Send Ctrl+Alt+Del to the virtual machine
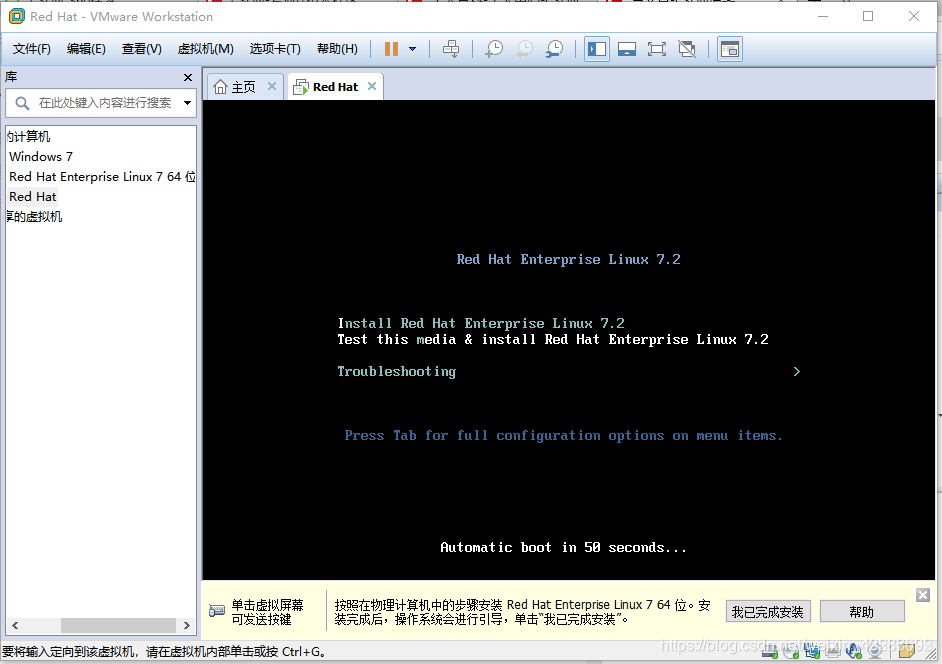The height and width of the screenshot is (664, 942). pyautogui.click(x=451, y=49)
